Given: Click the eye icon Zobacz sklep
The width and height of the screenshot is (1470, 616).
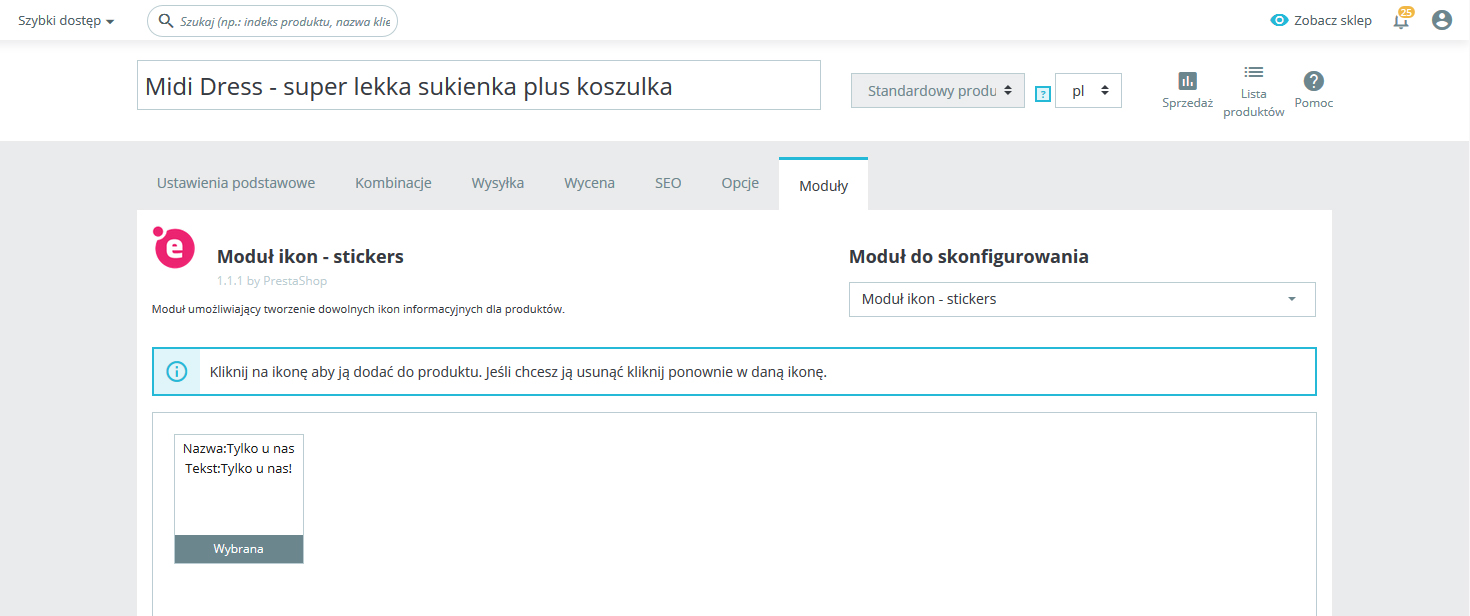Looking at the screenshot, I should click(1279, 21).
